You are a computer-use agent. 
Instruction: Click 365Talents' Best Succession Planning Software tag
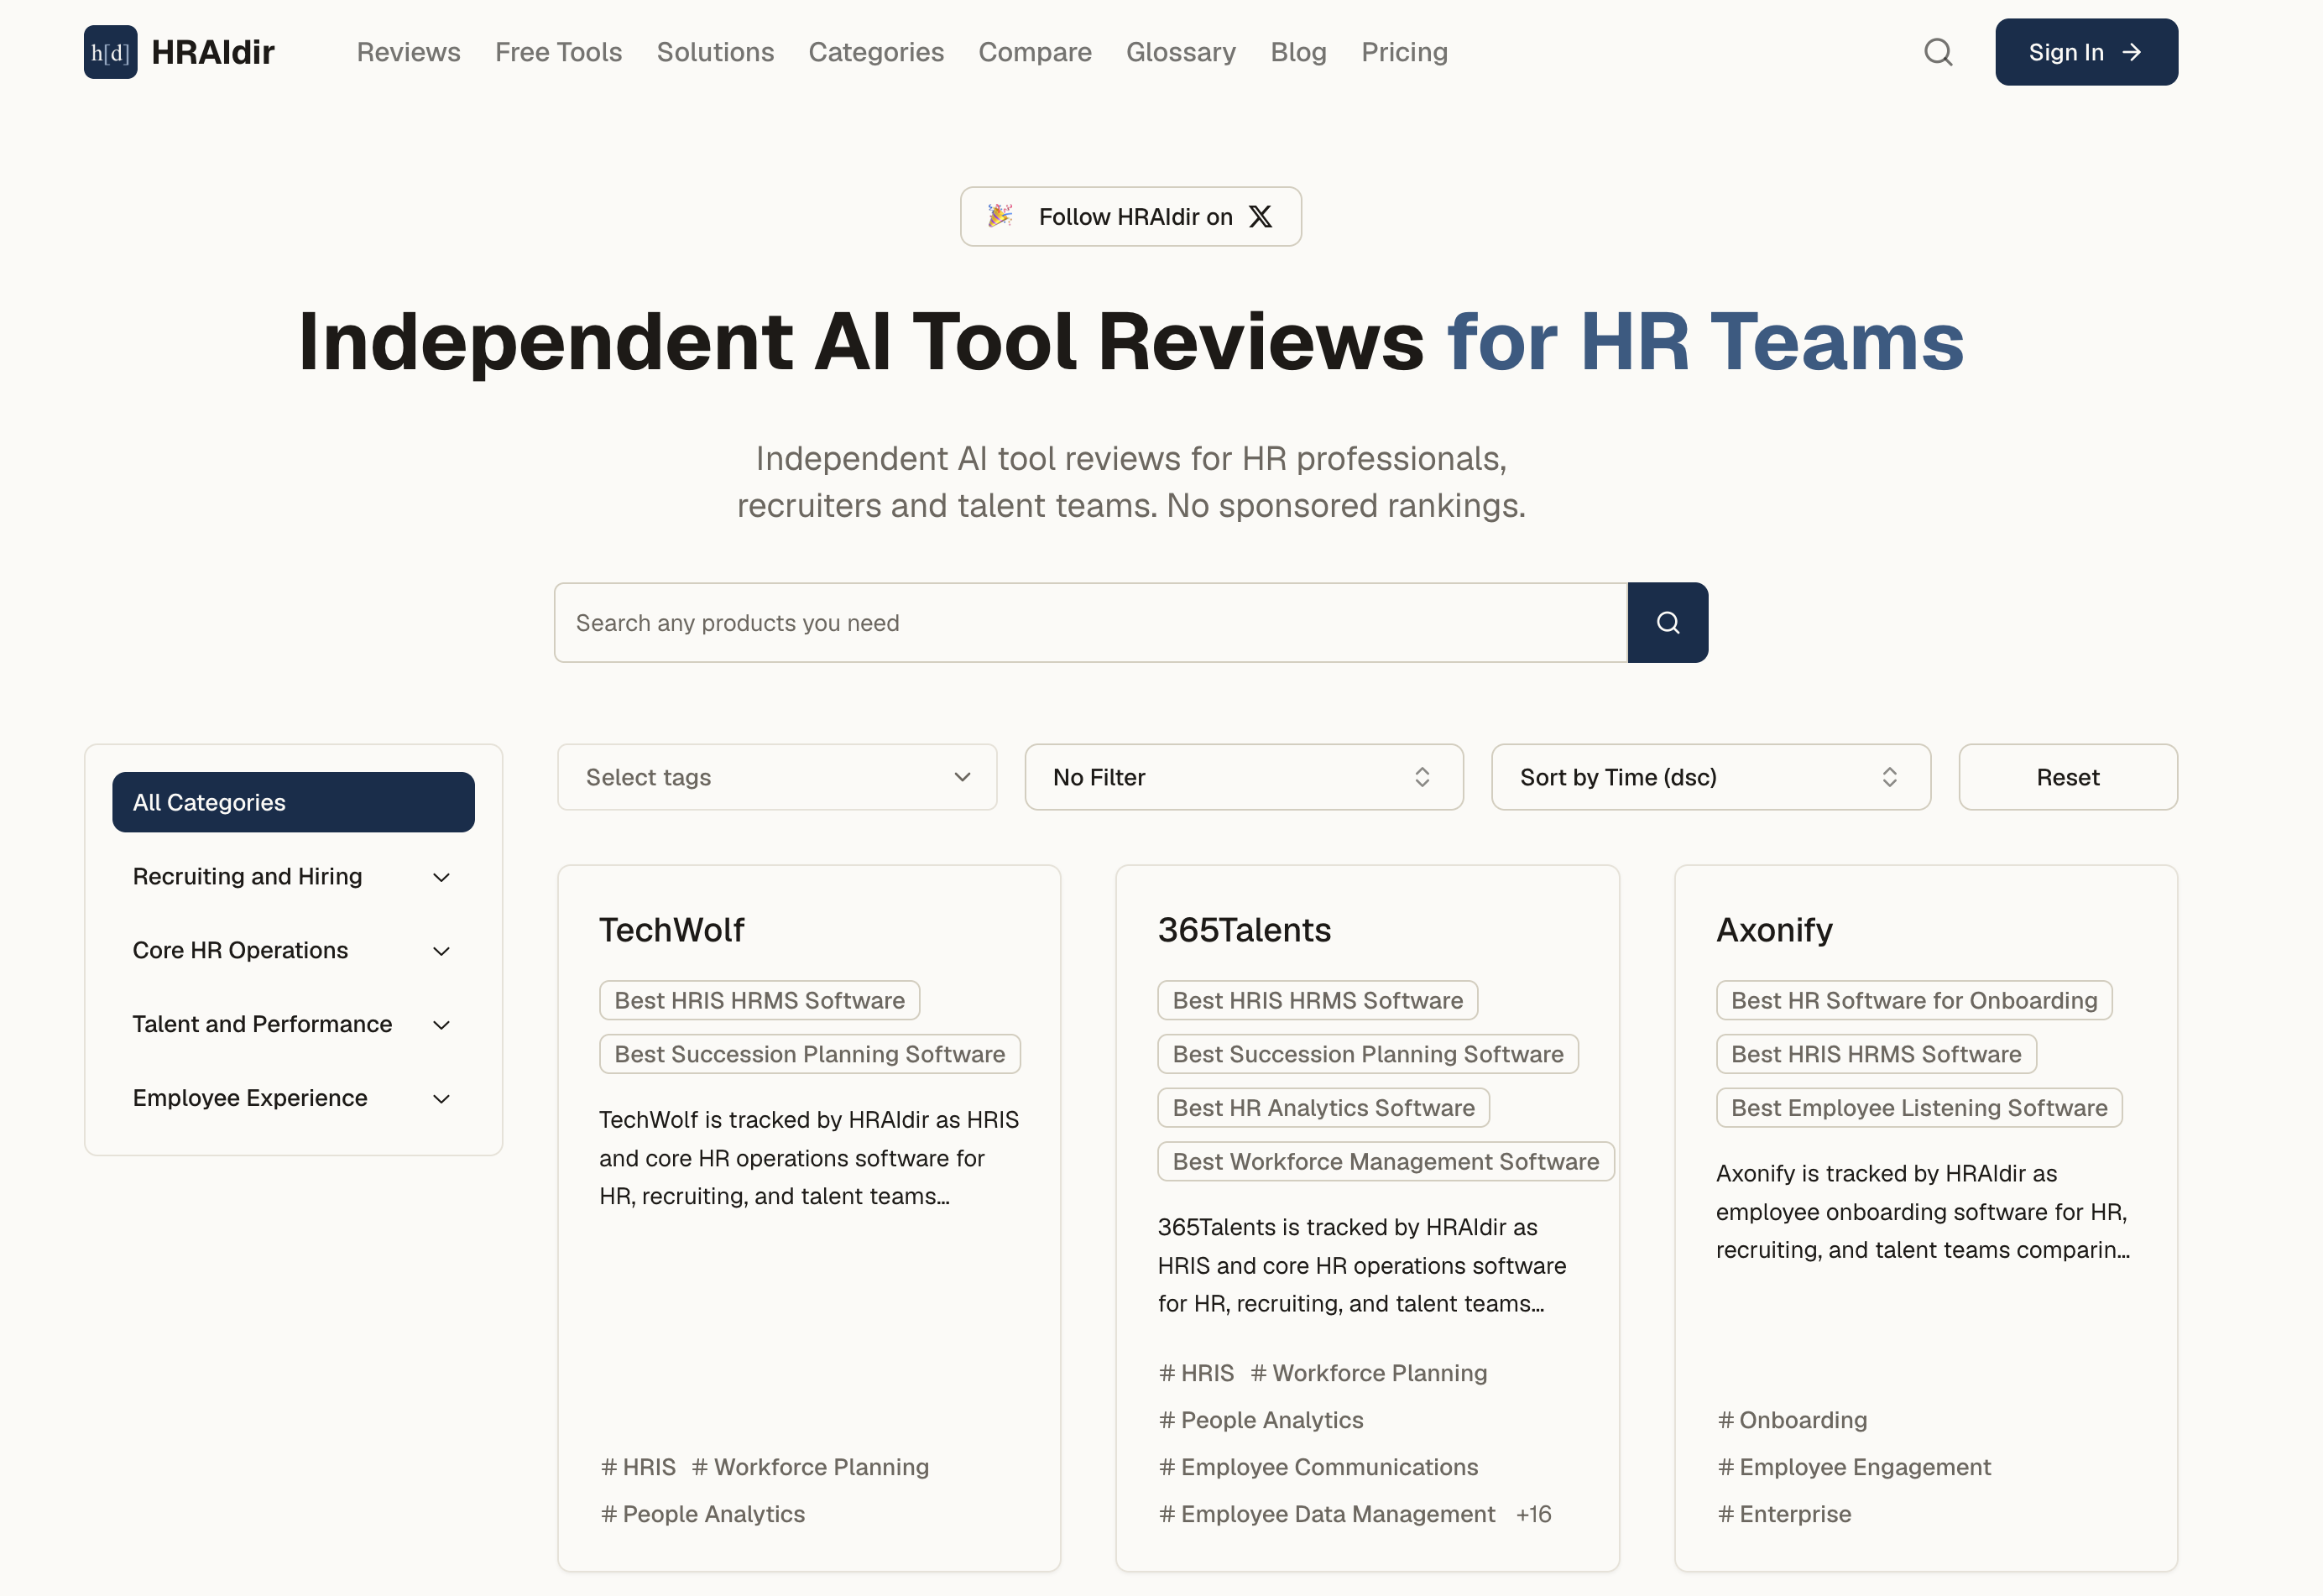point(1367,1054)
